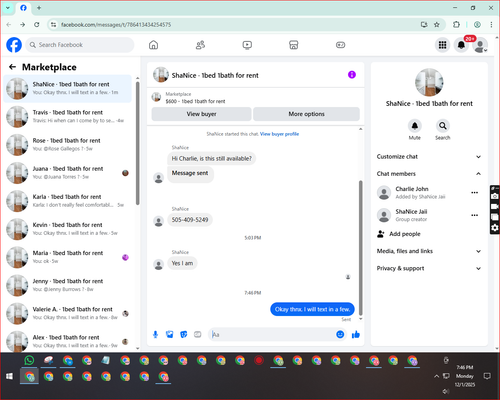
Task: Open the Windows notification center icon
Action: (x=487, y=376)
